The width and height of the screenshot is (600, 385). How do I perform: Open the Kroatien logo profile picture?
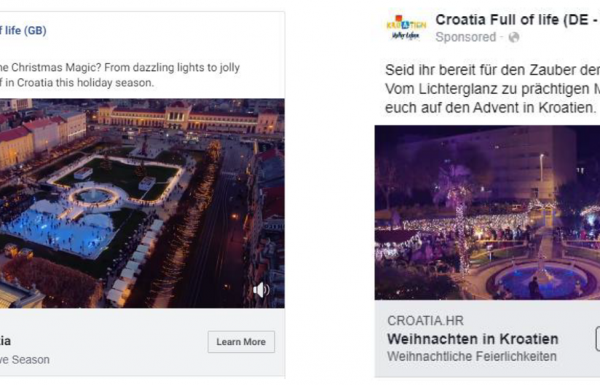click(406, 28)
